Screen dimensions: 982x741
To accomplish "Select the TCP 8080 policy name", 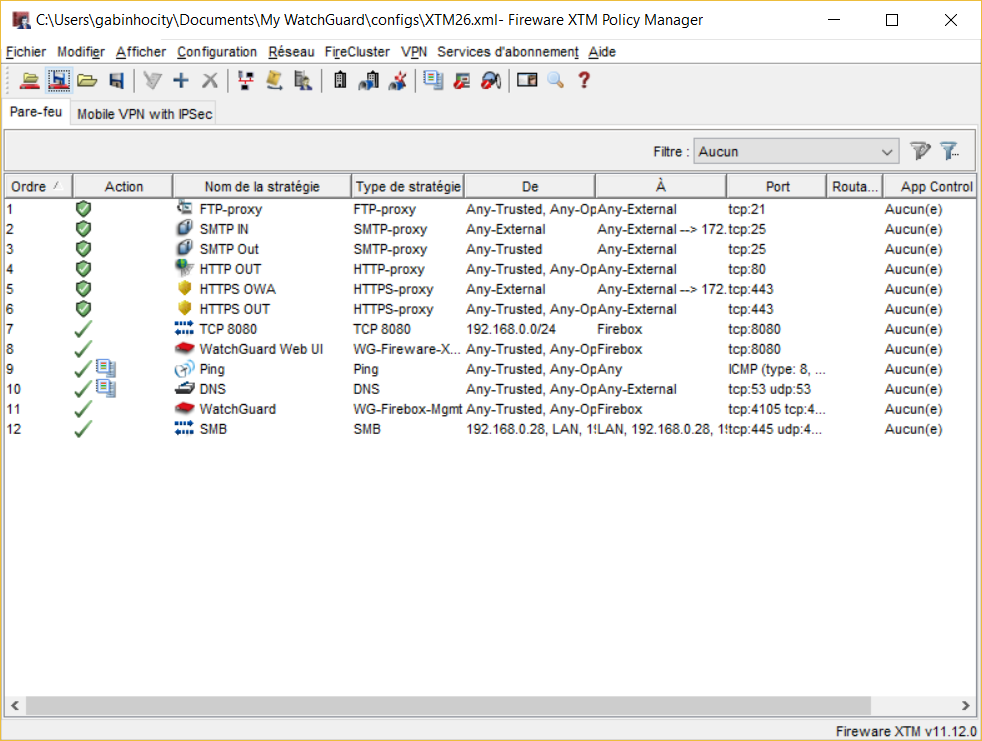I will [228, 329].
